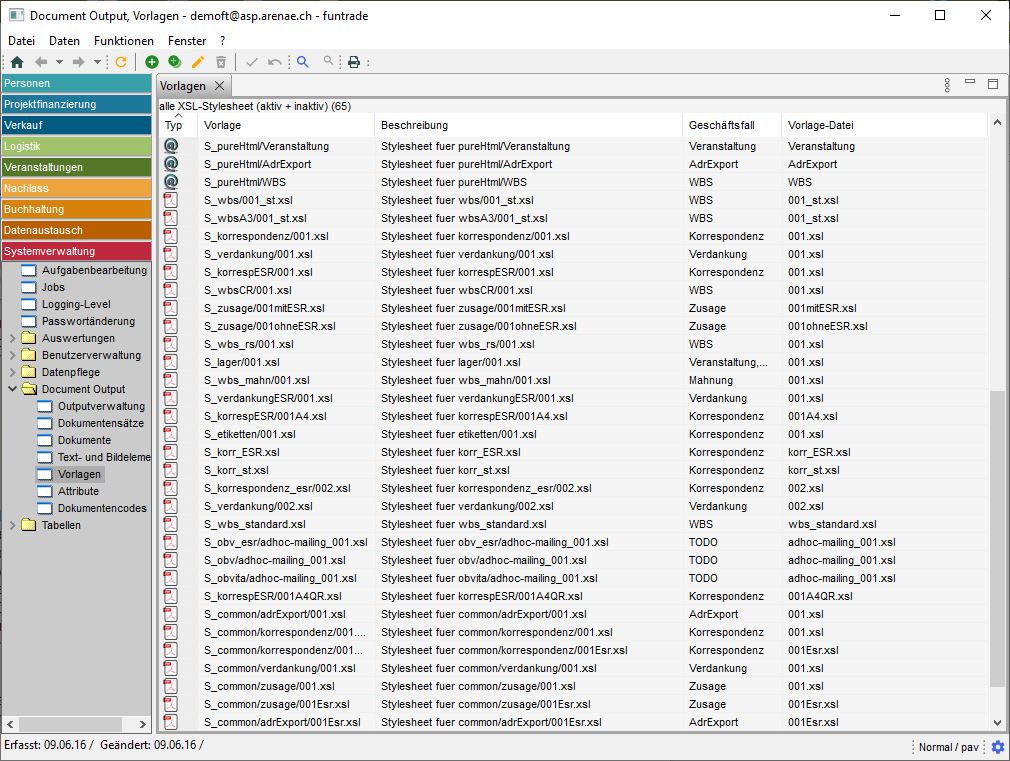Click the email icon for S_pureHtml/WBS row
The height and width of the screenshot is (761, 1010).
click(171, 182)
